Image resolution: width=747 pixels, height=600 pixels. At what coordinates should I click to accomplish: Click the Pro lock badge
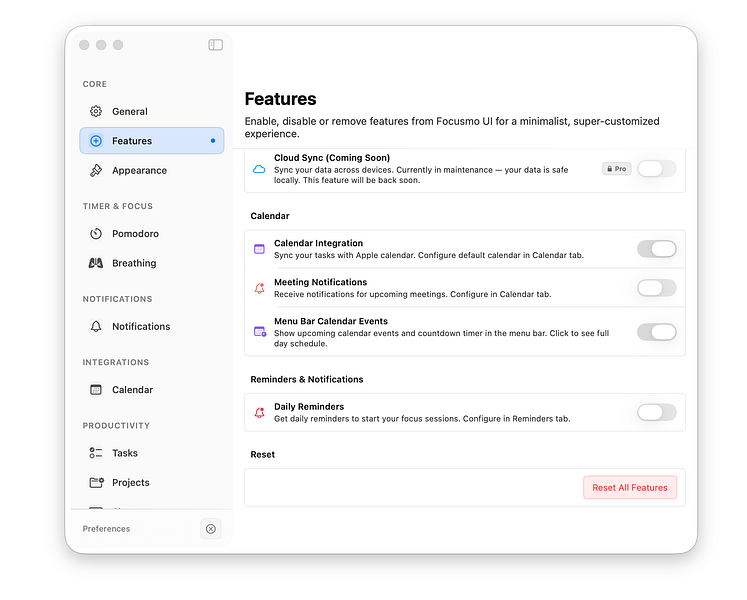[616, 169]
